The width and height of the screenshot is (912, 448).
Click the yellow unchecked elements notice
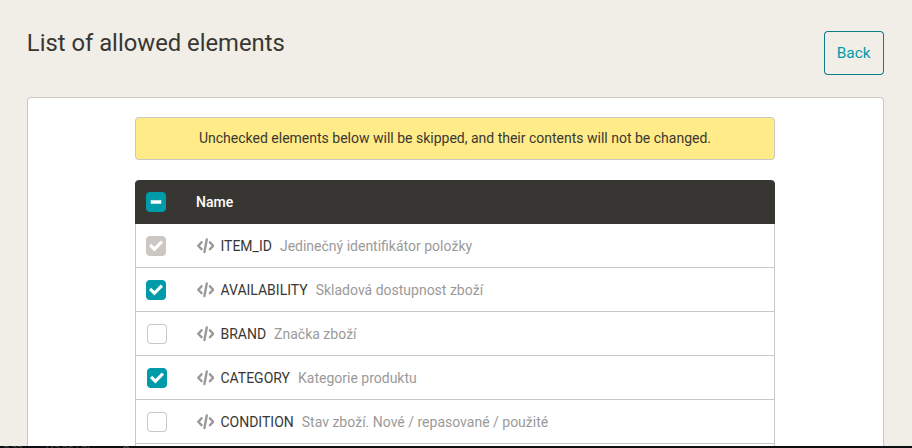(454, 138)
